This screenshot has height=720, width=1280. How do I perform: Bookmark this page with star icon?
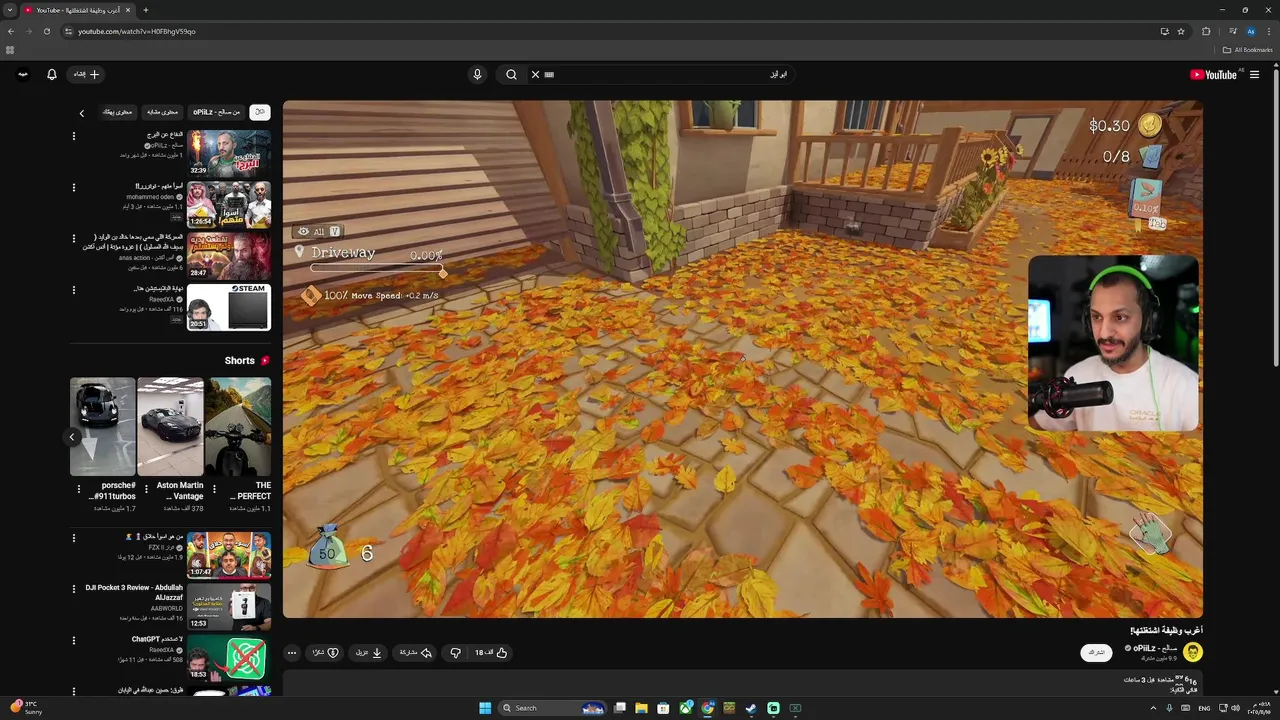coord(1181,31)
